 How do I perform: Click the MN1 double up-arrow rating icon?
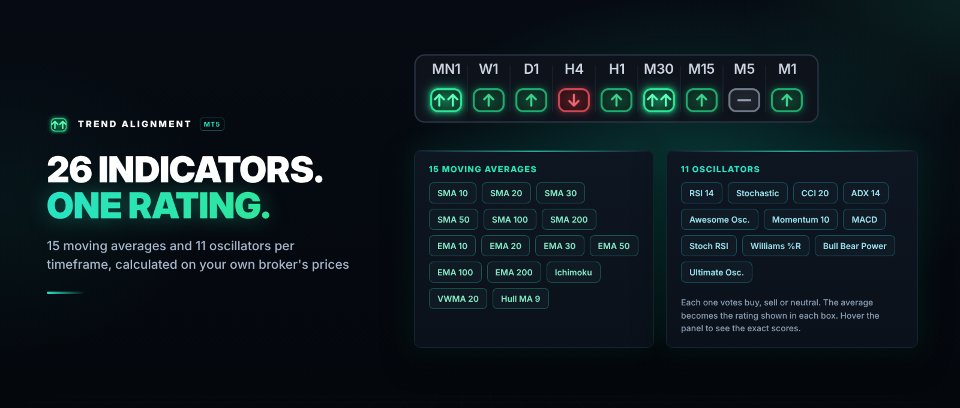tap(446, 100)
